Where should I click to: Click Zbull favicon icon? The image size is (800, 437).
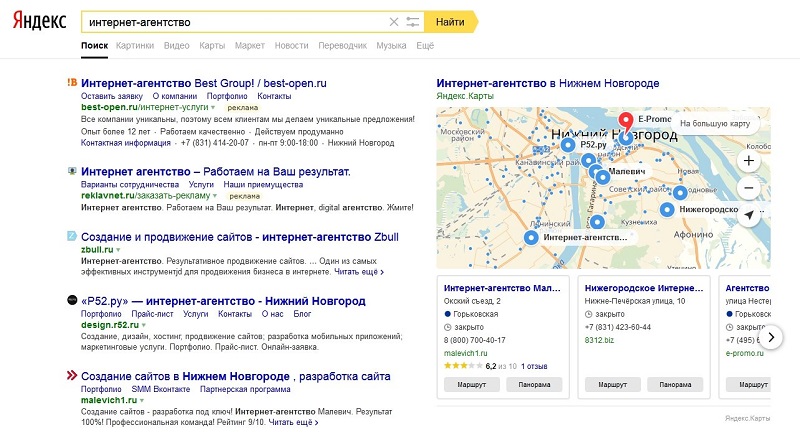pos(72,236)
